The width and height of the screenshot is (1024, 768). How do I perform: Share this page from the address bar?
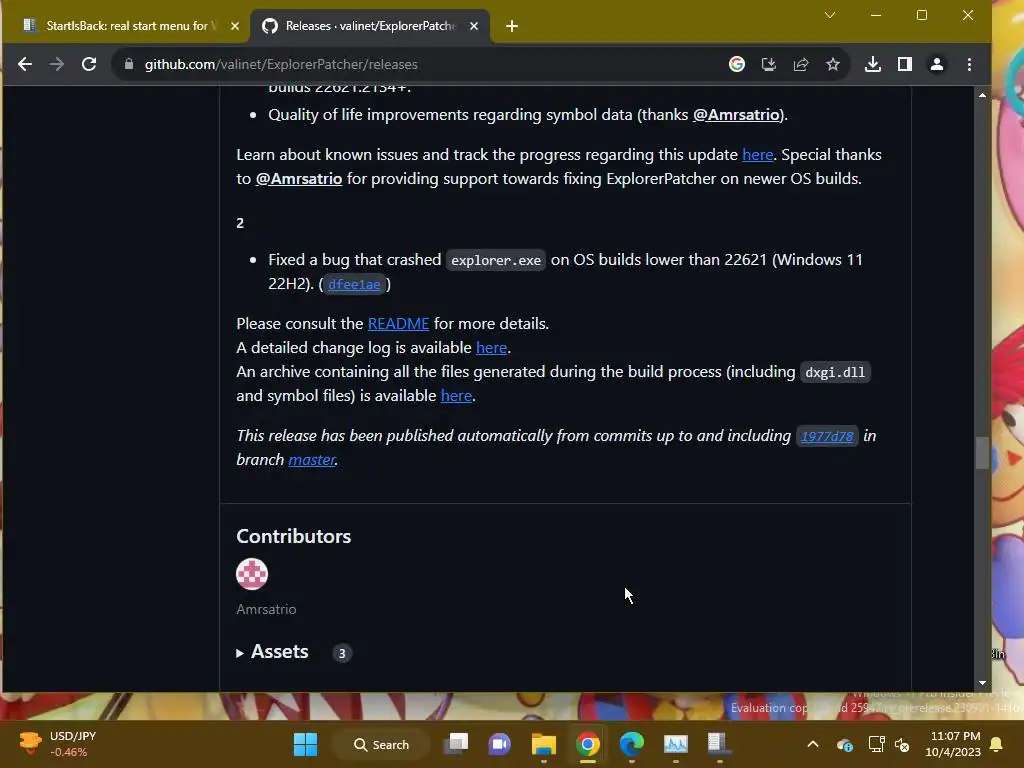tap(801, 64)
